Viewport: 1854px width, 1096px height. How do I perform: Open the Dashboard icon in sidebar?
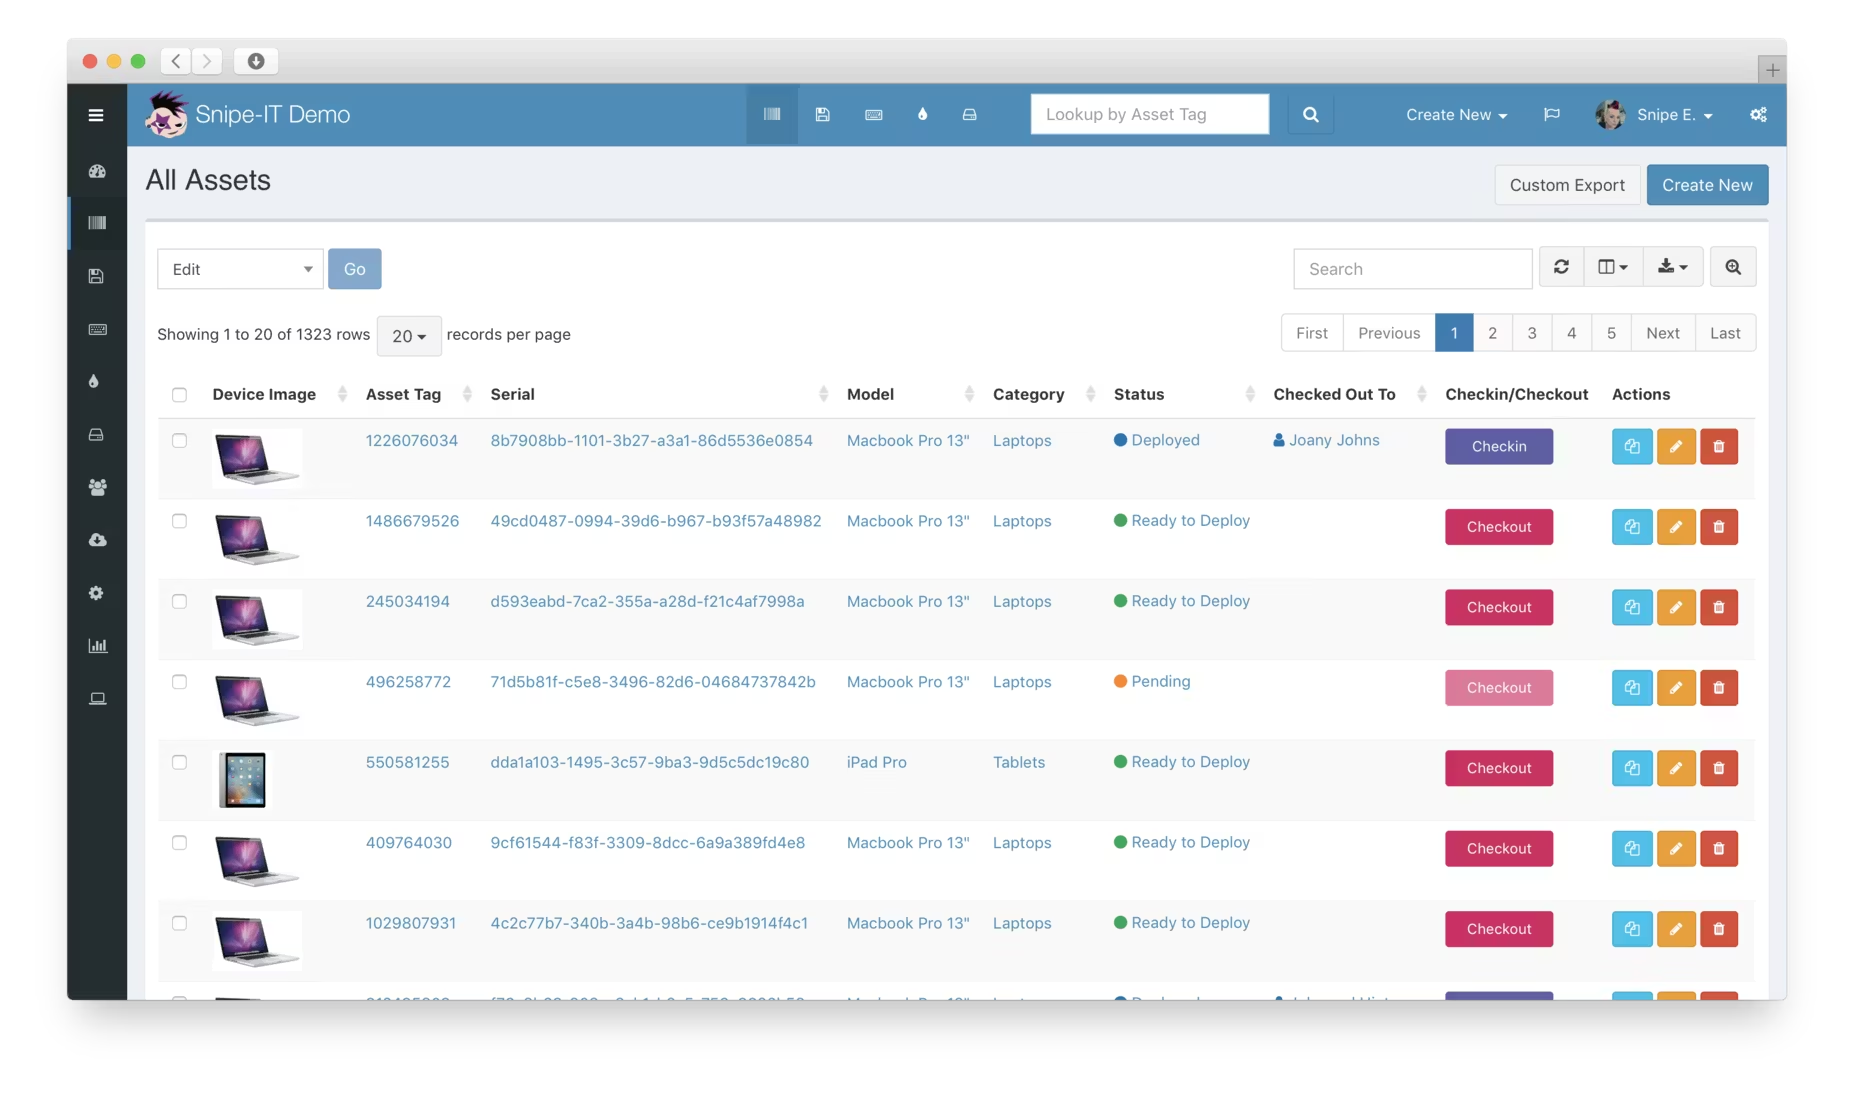tap(97, 171)
